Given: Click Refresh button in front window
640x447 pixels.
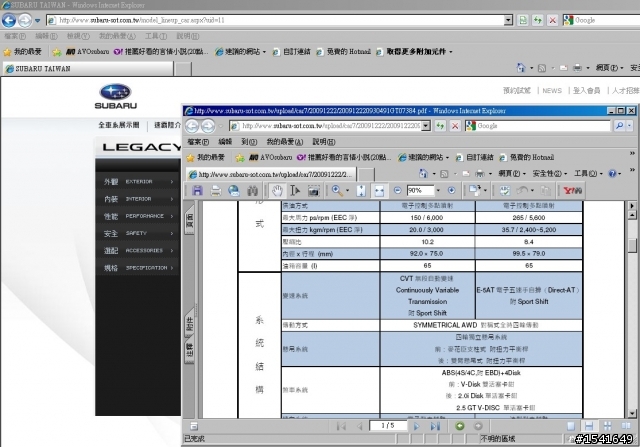Looking at the screenshot, I should click(x=440, y=126).
